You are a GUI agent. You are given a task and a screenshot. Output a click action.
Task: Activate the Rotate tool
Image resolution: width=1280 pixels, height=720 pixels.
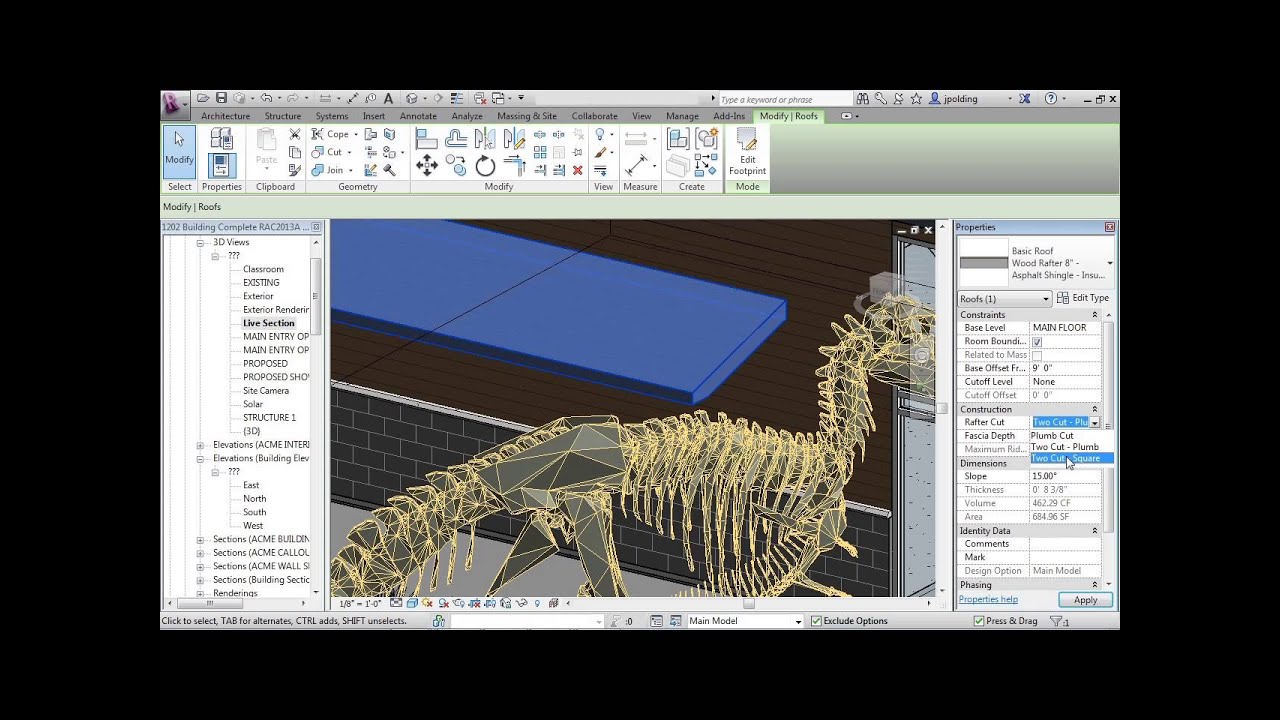[x=485, y=166]
